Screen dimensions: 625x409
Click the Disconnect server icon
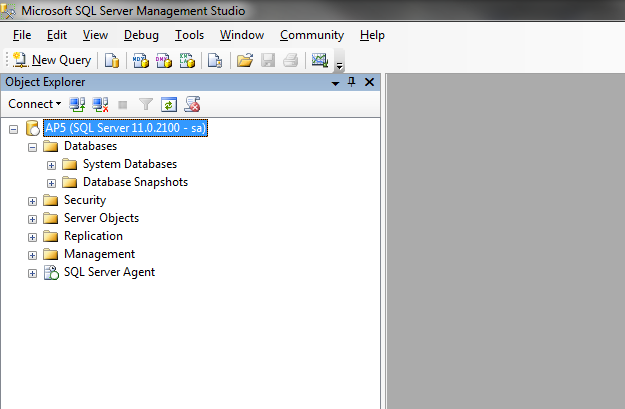coord(100,103)
